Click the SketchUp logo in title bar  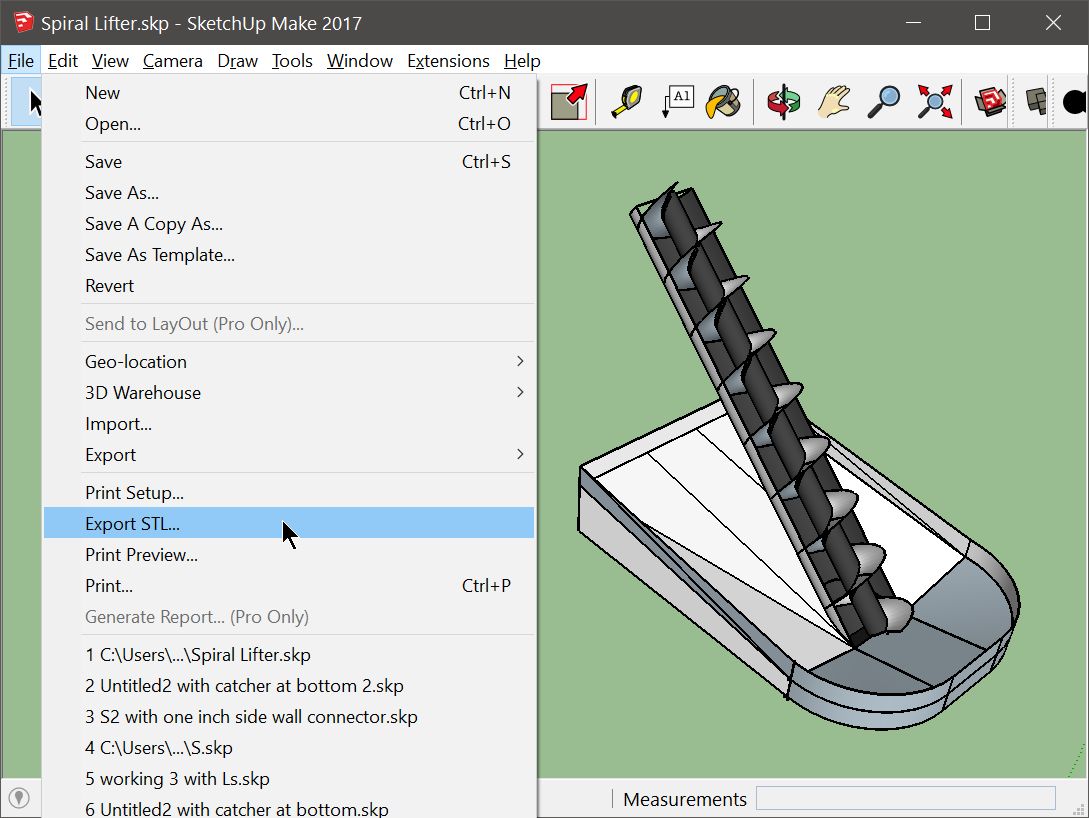click(23, 22)
